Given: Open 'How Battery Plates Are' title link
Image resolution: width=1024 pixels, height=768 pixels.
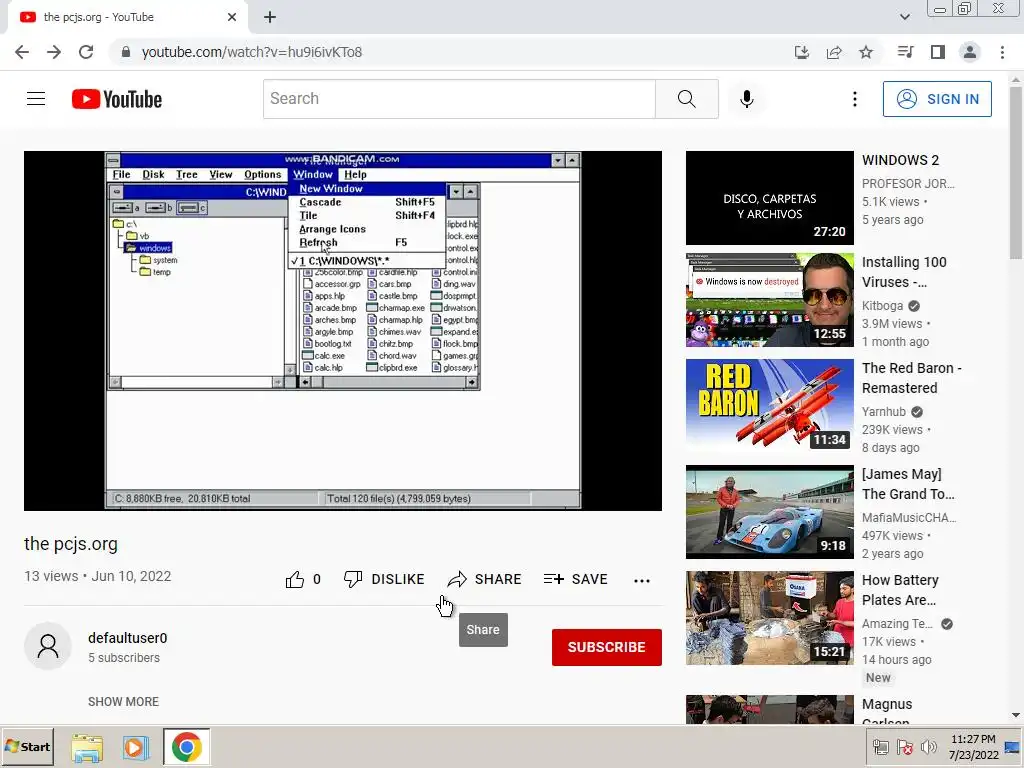Looking at the screenshot, I should click(x=900, y=590).
